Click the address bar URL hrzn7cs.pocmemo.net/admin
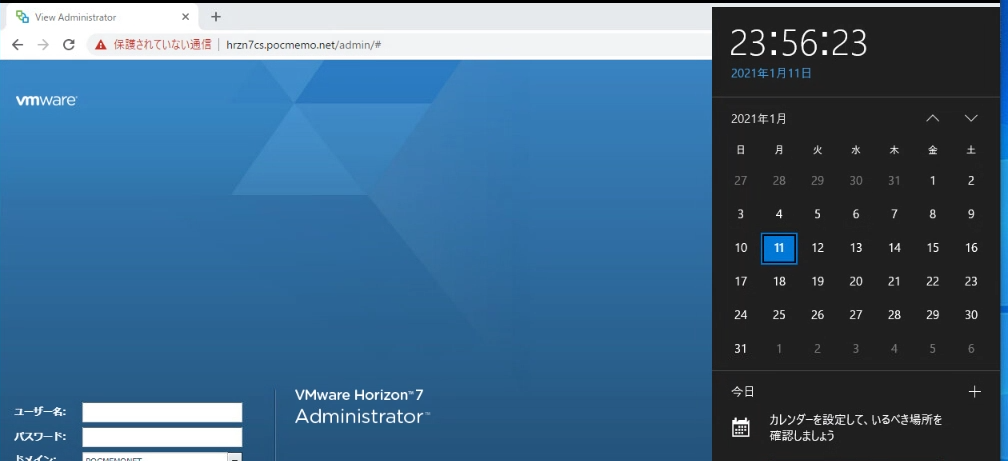 point(304,44)
